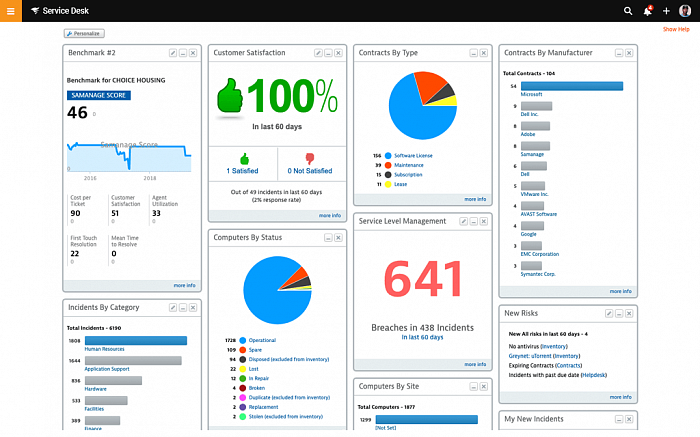
Task: Collapse the Contracts By Type widget
Action: coord(472,52)
